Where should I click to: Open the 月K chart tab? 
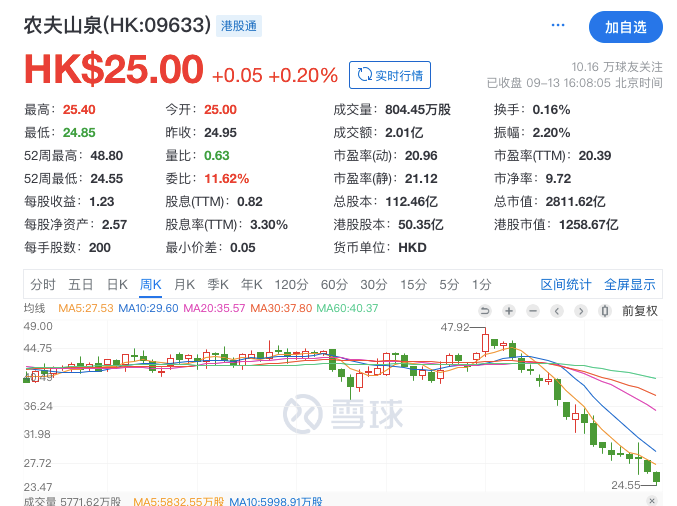[x=184, y=285]
